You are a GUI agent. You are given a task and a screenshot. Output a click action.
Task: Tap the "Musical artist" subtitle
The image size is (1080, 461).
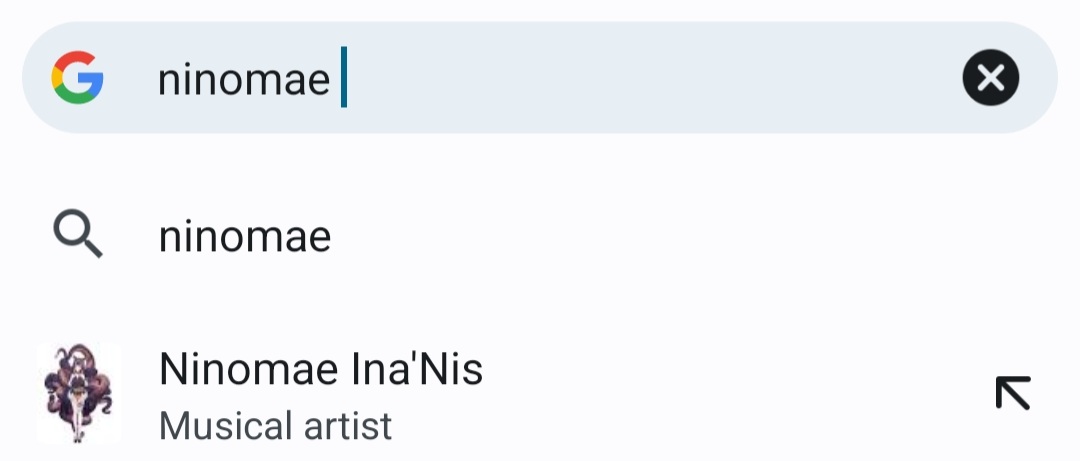(x=275, y=426)
